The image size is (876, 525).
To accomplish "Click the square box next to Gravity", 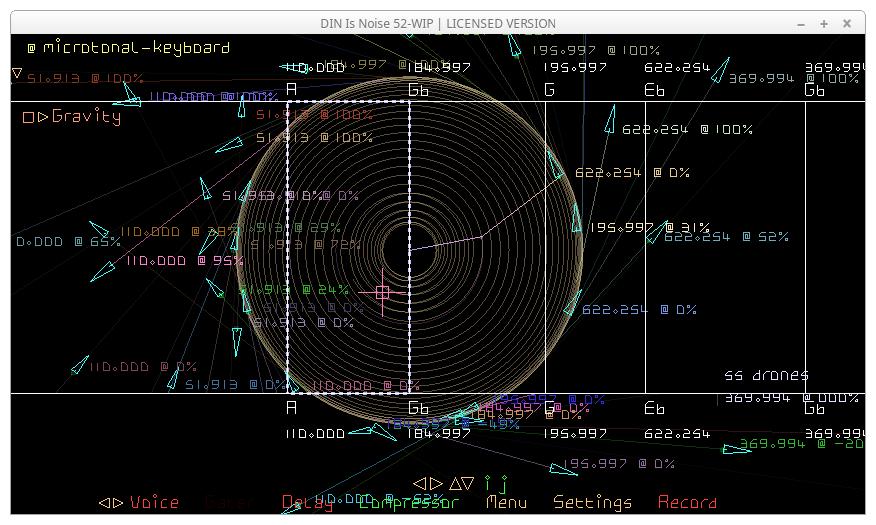I will click(29, 117).
